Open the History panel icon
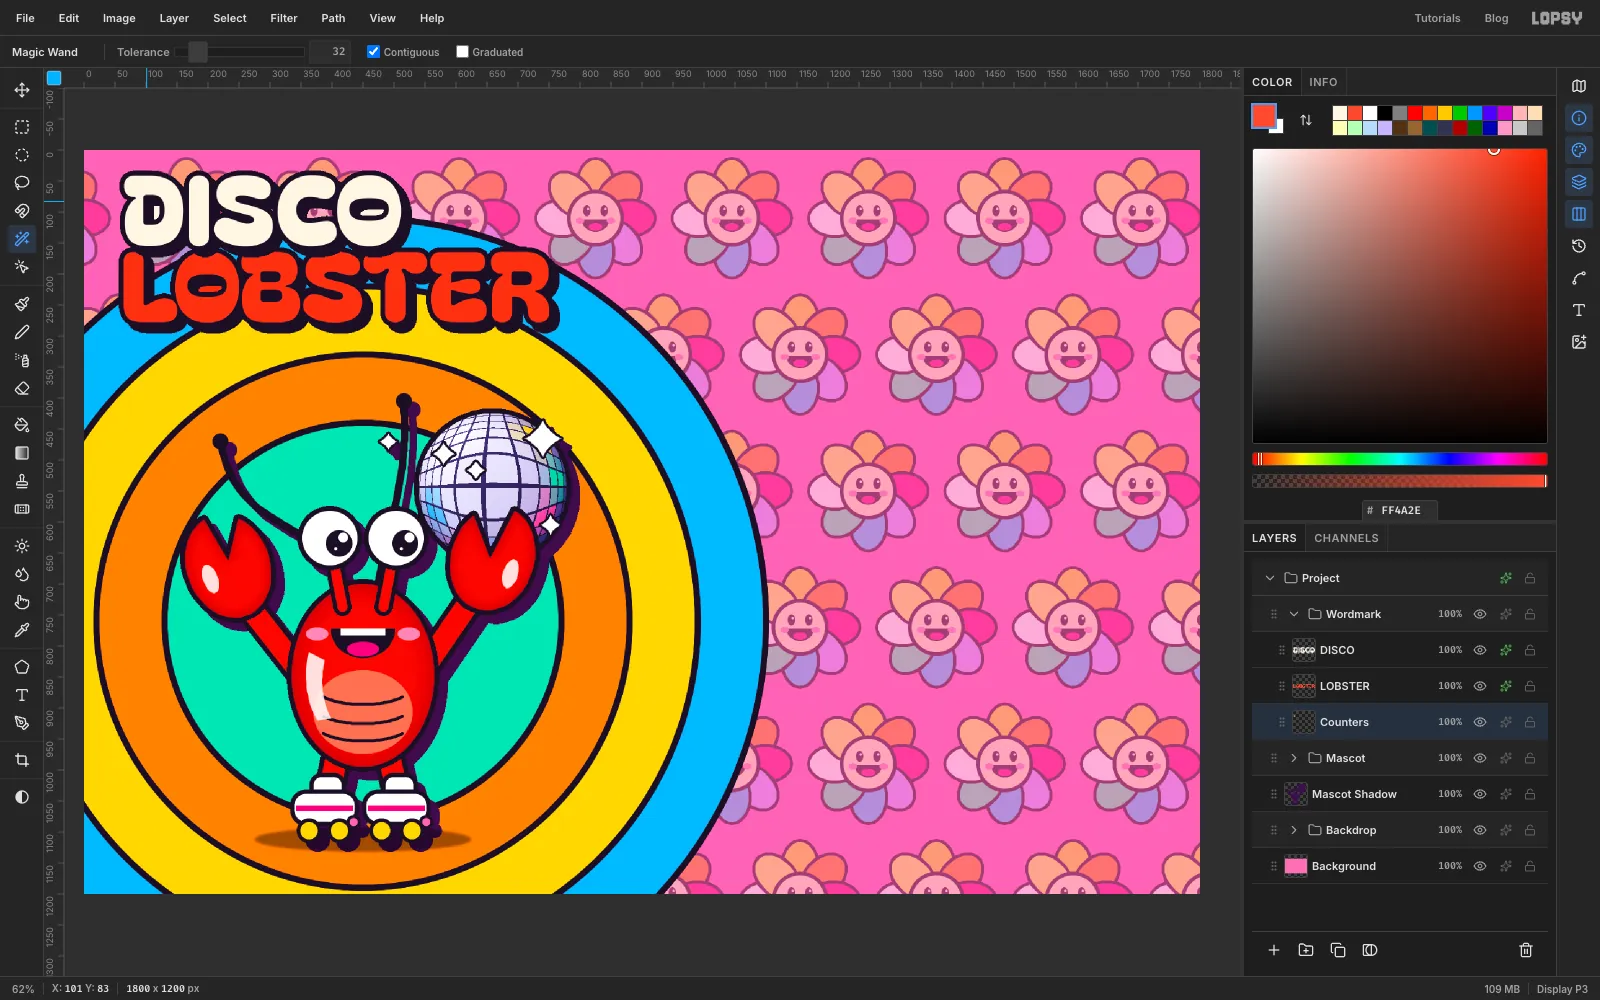This screenshot has height=1000, width=1600. pyautogui.click(x=1579, y=246)
